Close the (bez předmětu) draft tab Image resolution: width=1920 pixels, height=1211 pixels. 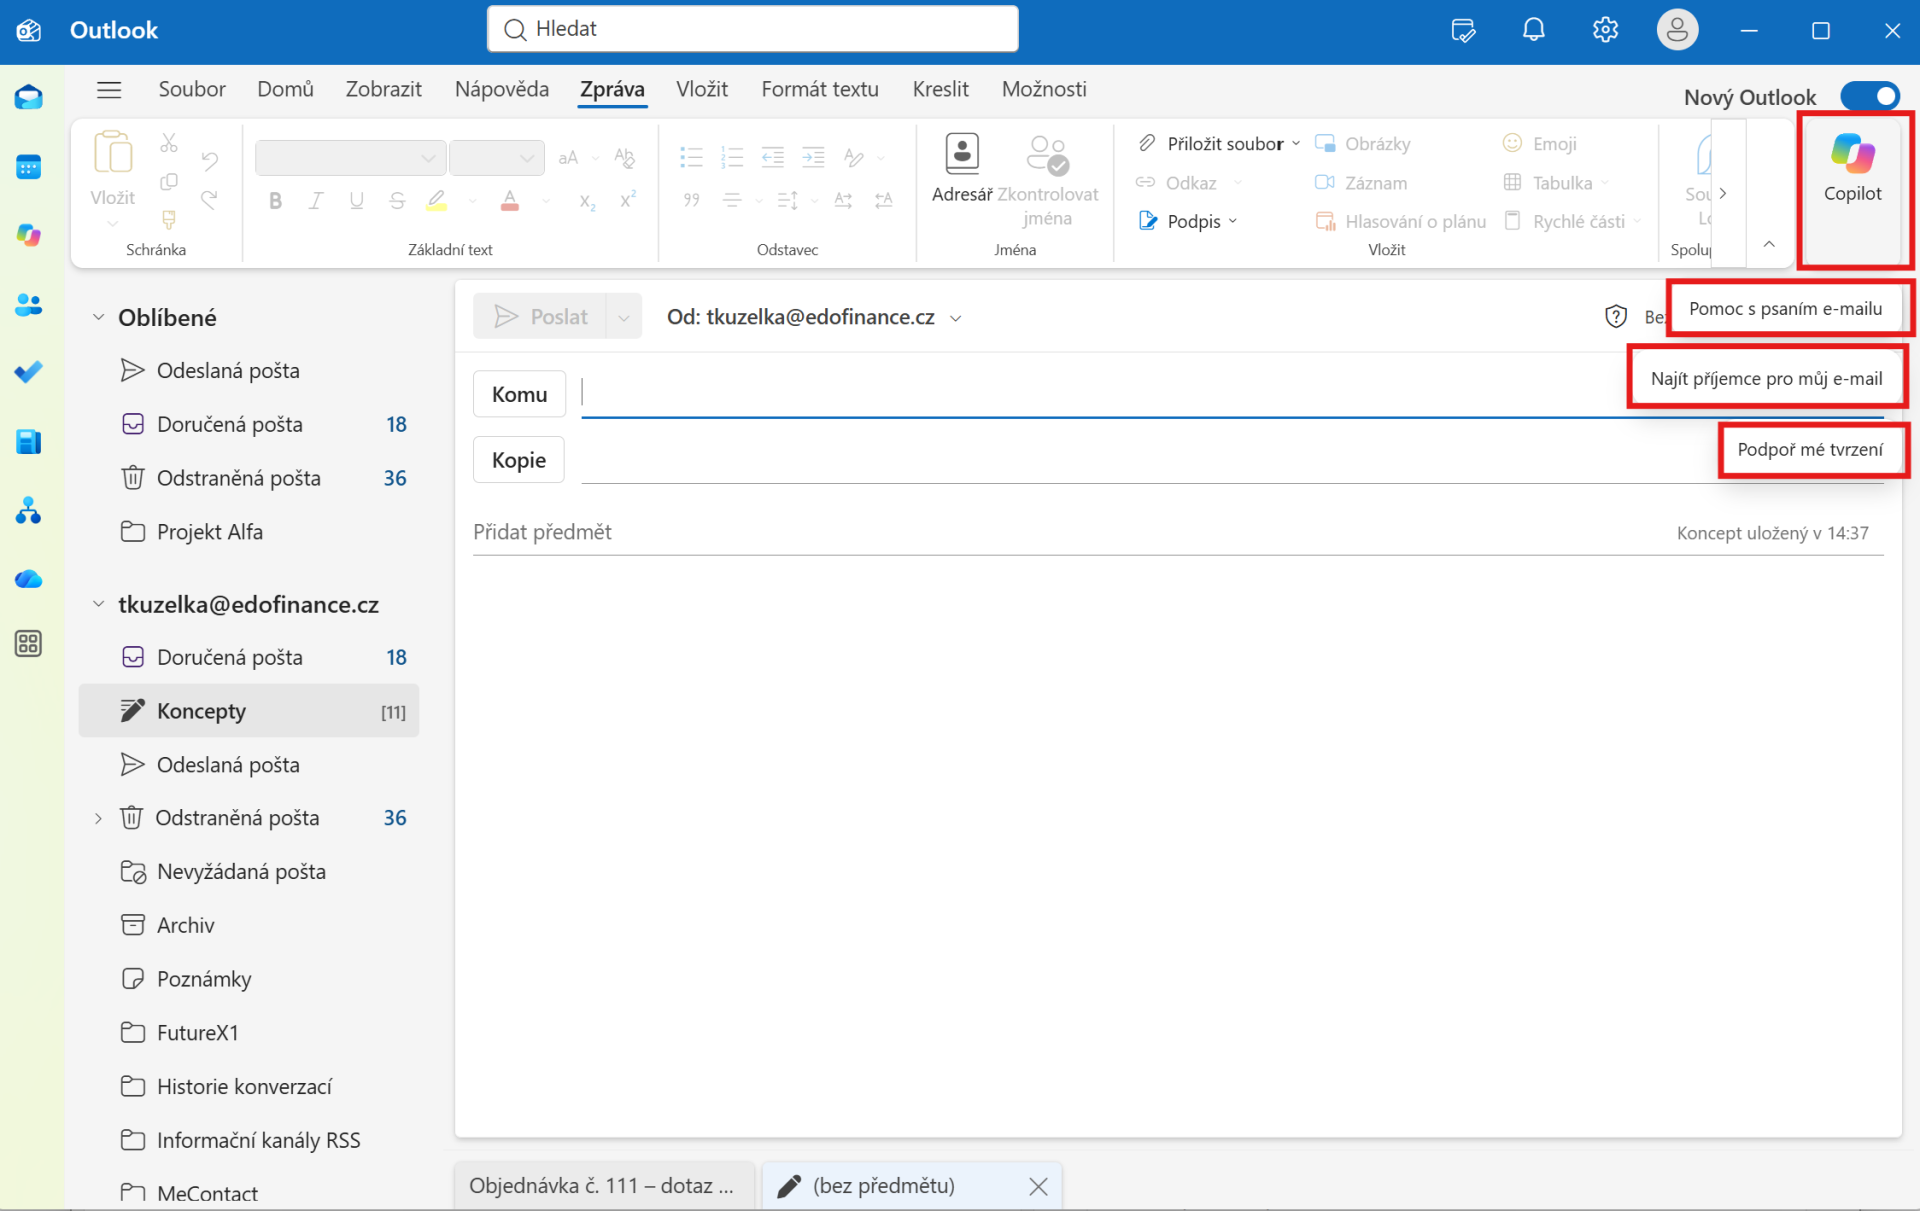tap(1038, 1186)
